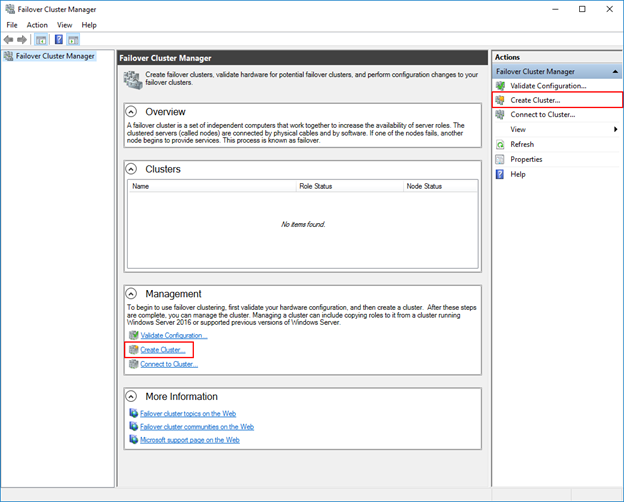Collapse the More Information section
The image size is (624, 502).
pos(131,397)
